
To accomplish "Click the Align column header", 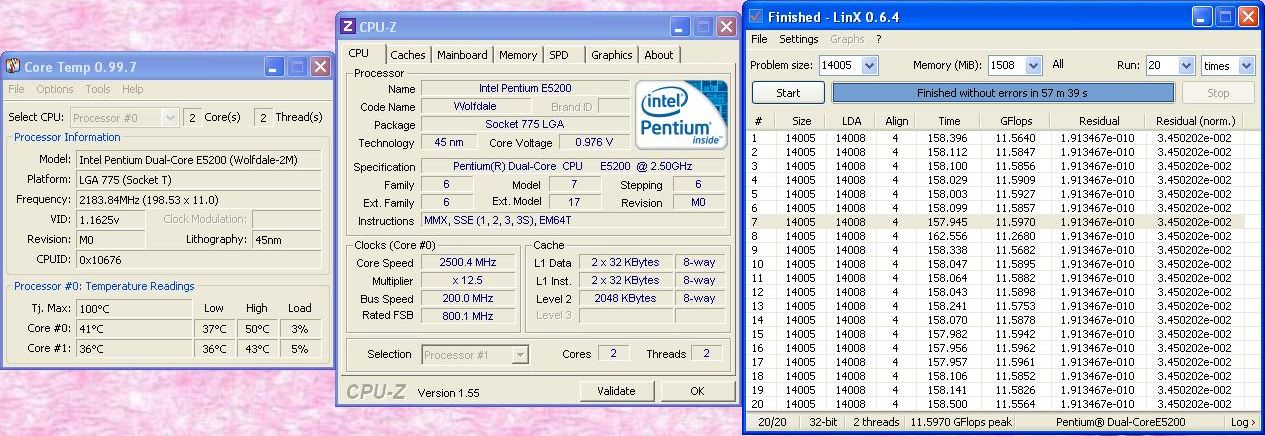I will coord(897,121).
